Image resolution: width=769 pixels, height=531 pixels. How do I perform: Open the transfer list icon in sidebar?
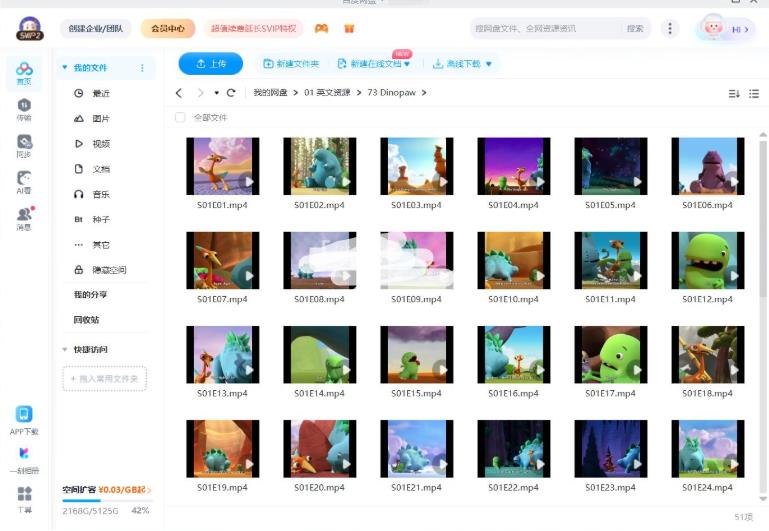24,109
